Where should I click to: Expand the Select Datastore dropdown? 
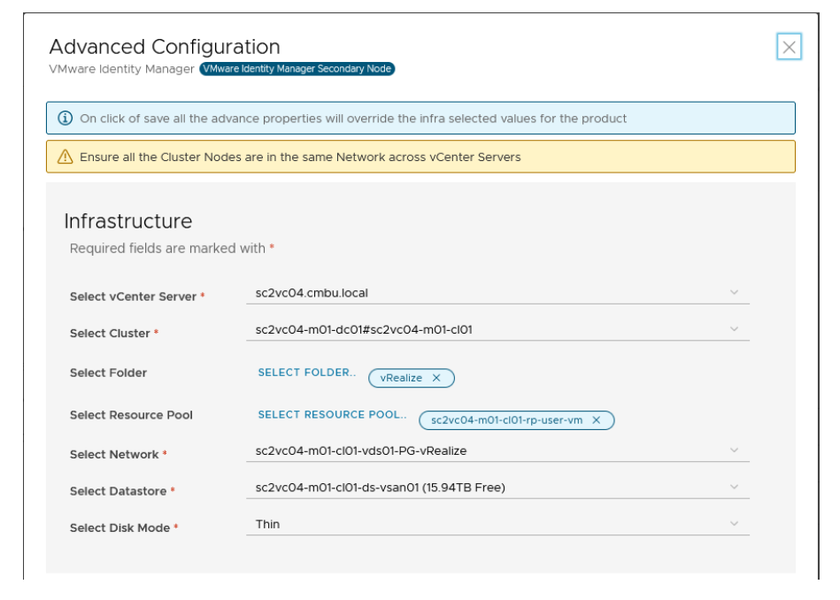tap(497, 488)
